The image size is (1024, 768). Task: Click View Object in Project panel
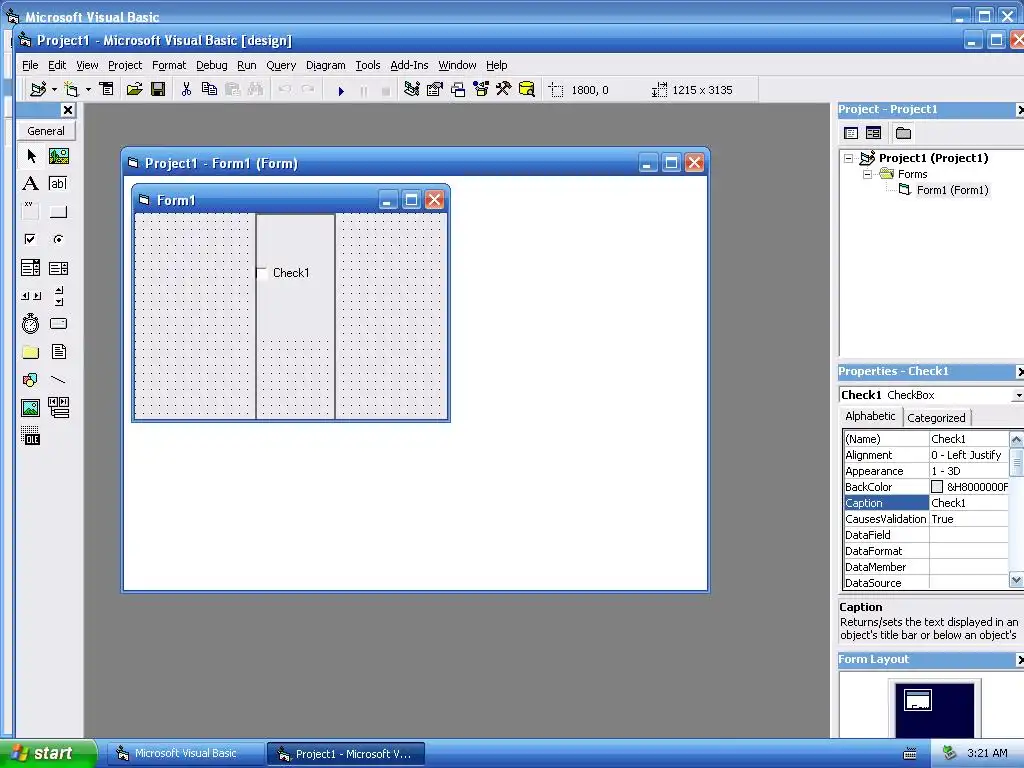click(x=874, y=133)
